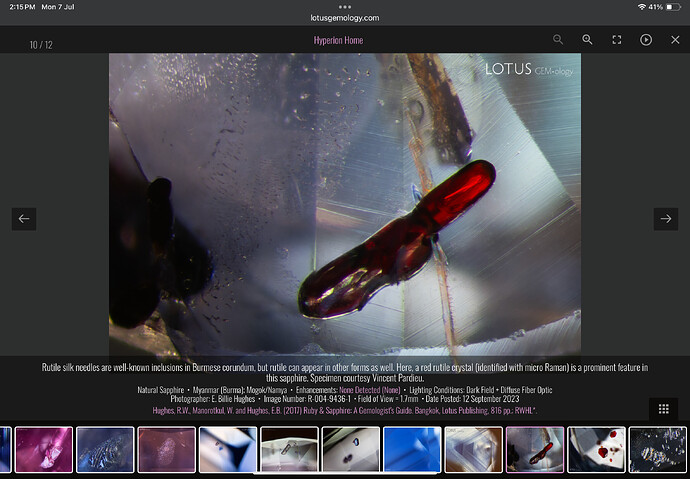Zoom in using the plus magnifier icon
690x479 pixels.
[587, 40]
